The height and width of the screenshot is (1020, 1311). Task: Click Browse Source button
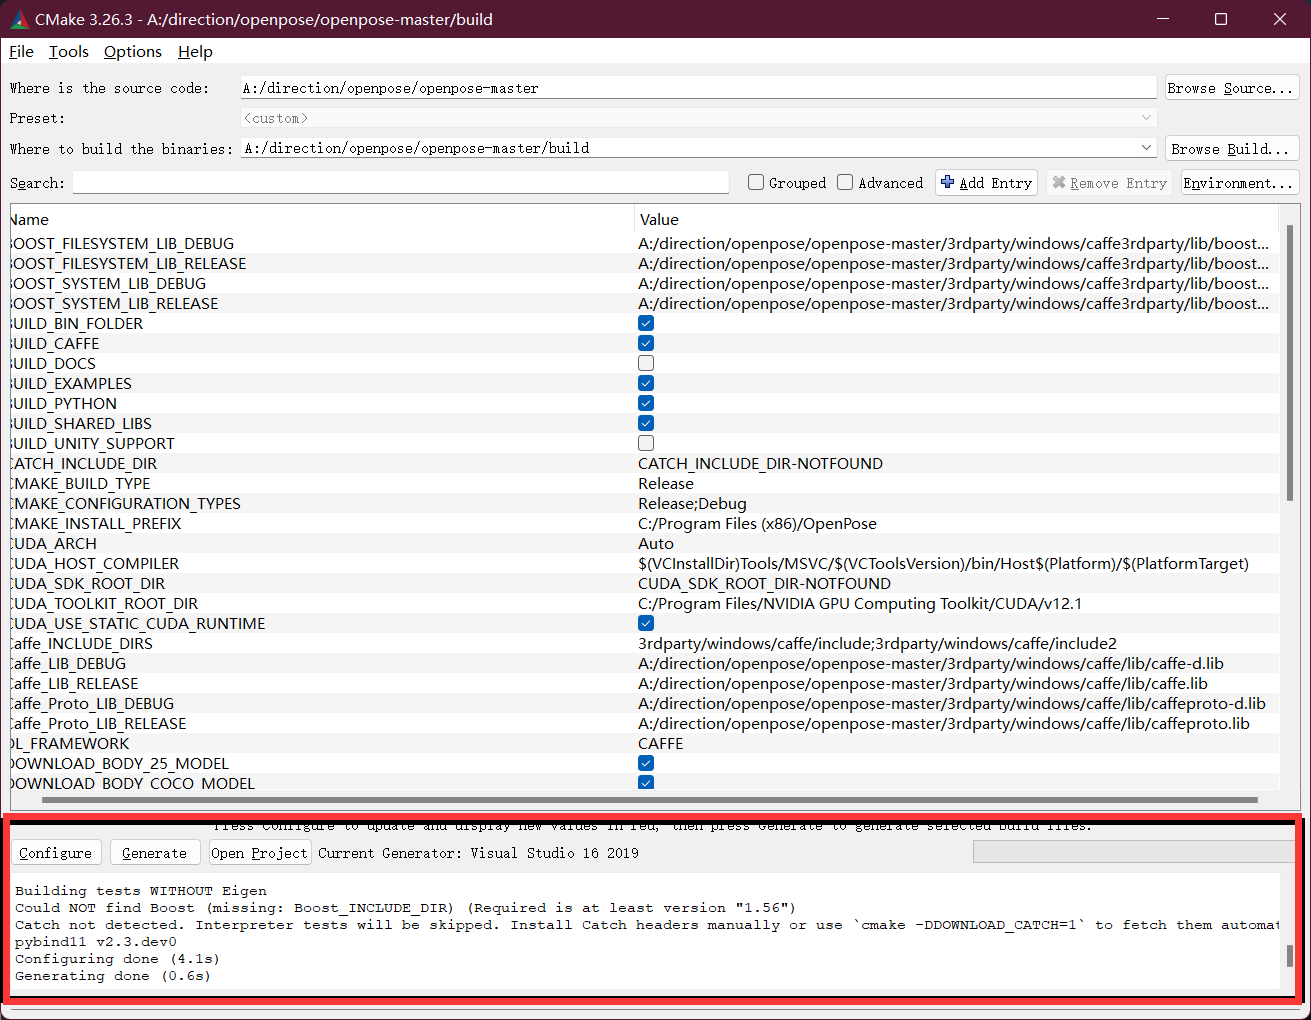tap(1232, 88)
